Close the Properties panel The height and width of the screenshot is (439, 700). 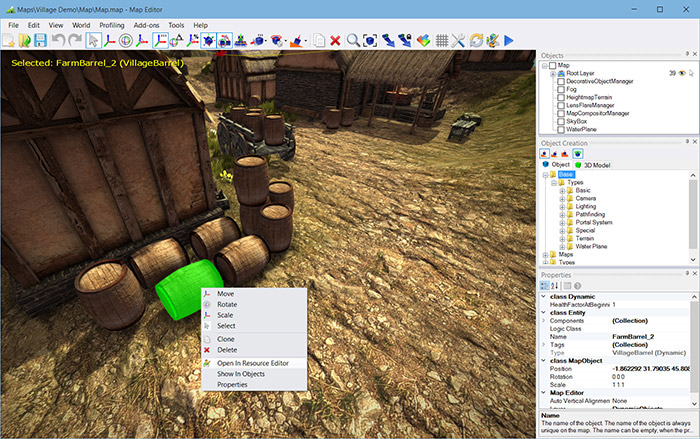tap(695, 273)
